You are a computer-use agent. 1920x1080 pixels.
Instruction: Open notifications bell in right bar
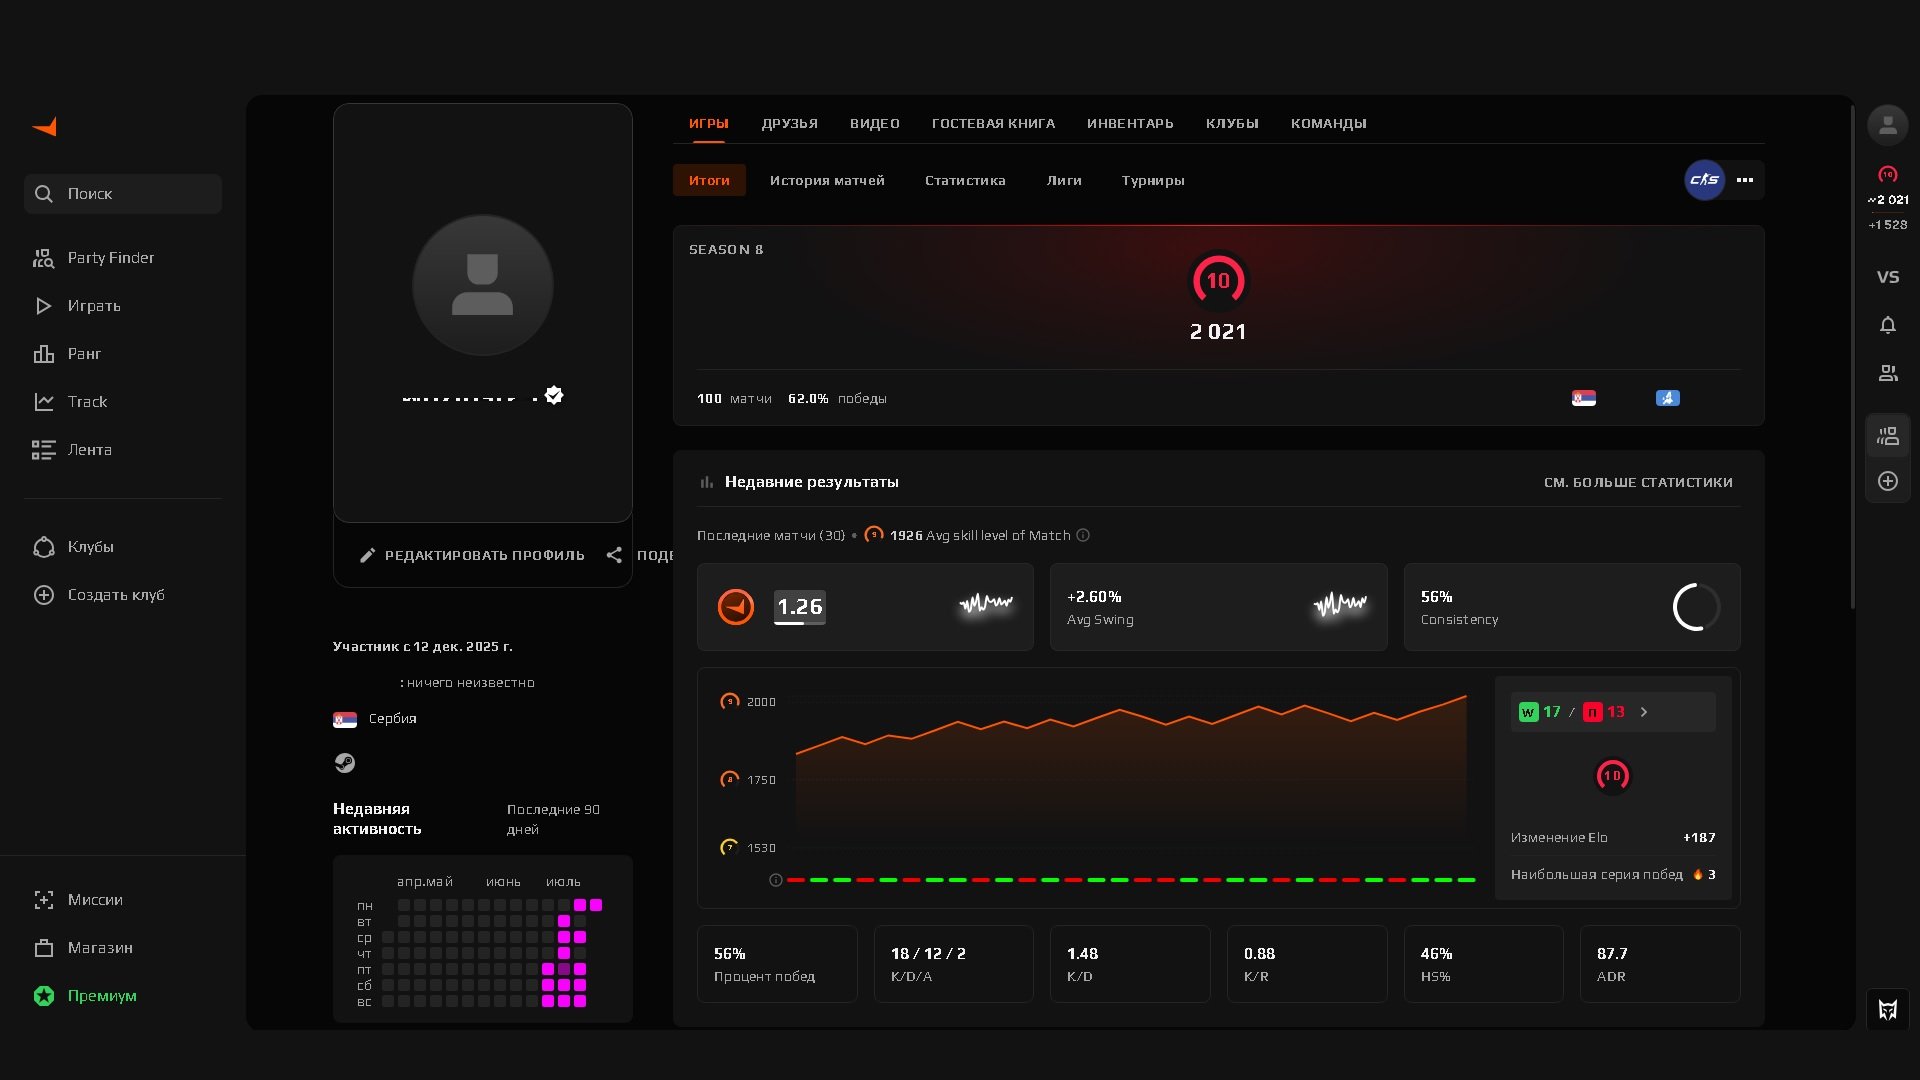1888,325
